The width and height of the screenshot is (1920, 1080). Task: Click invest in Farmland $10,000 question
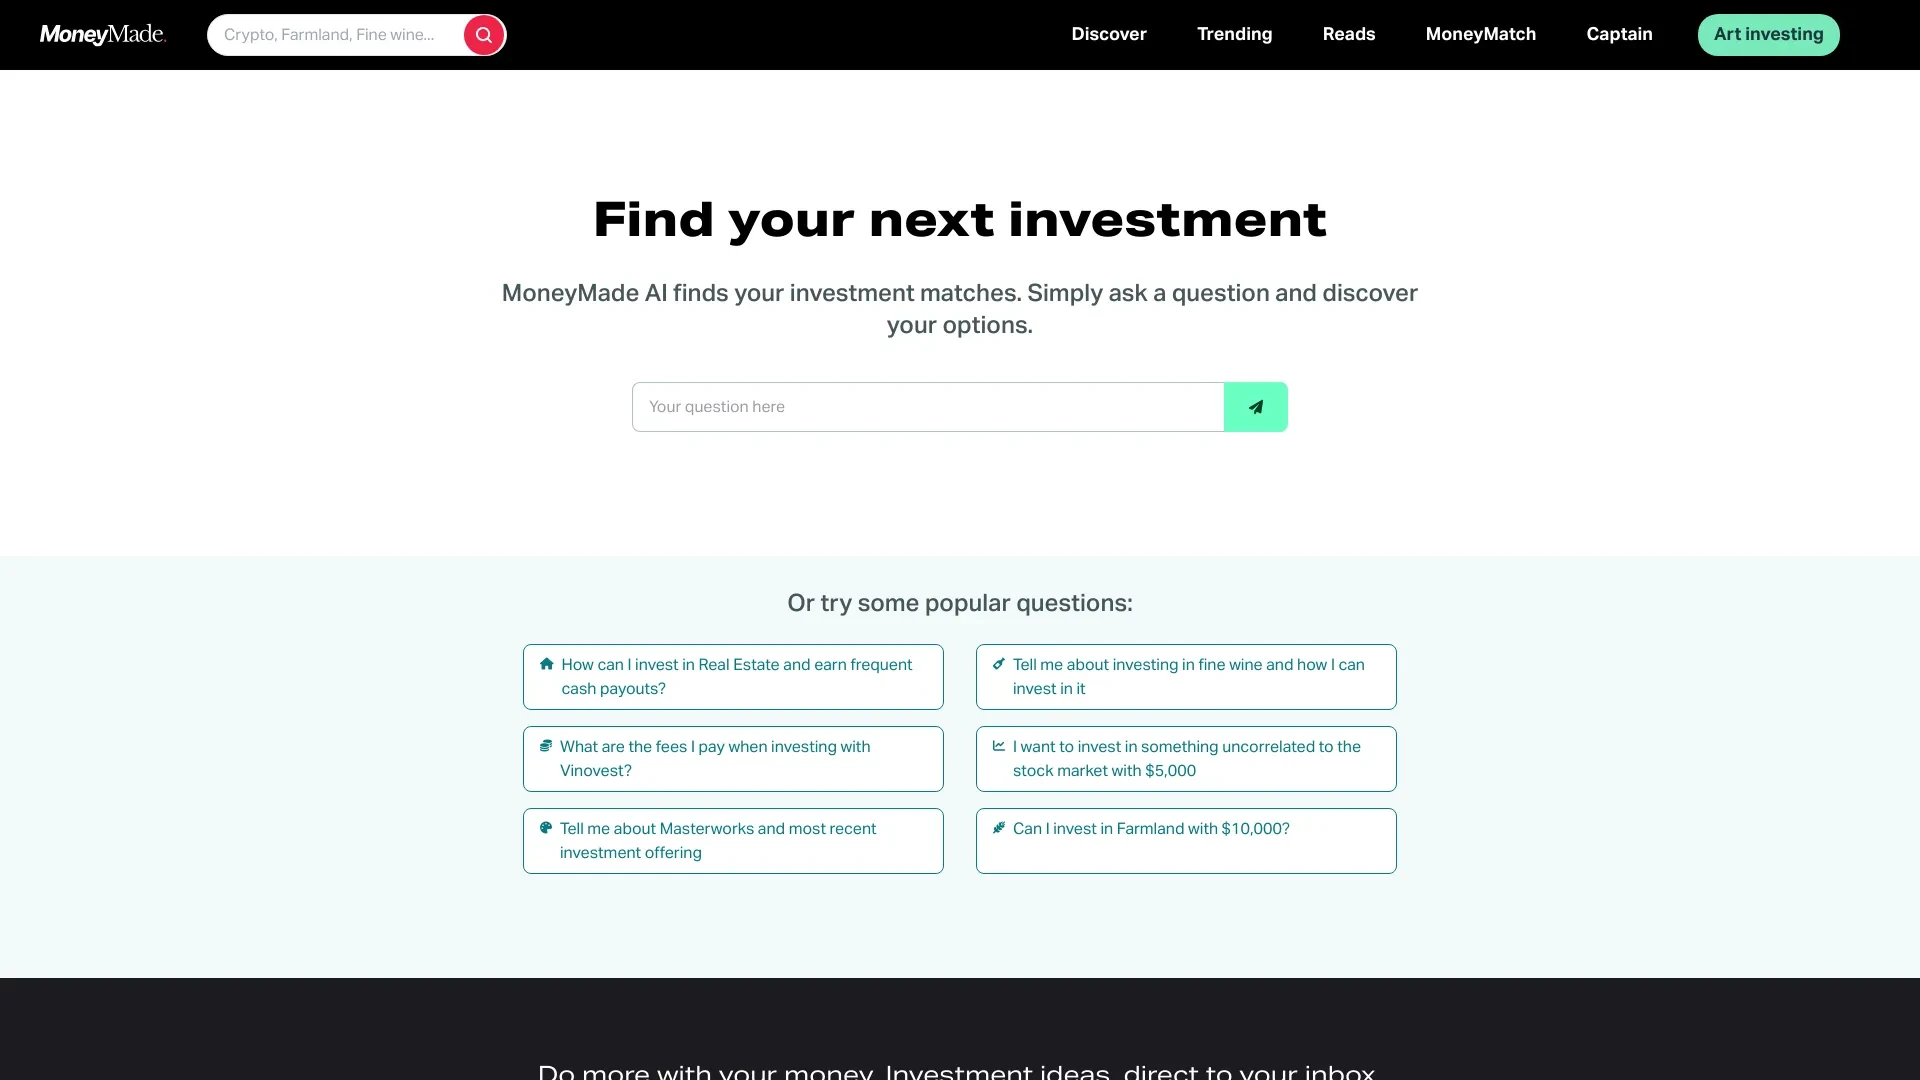click(x=1185, y=840)
